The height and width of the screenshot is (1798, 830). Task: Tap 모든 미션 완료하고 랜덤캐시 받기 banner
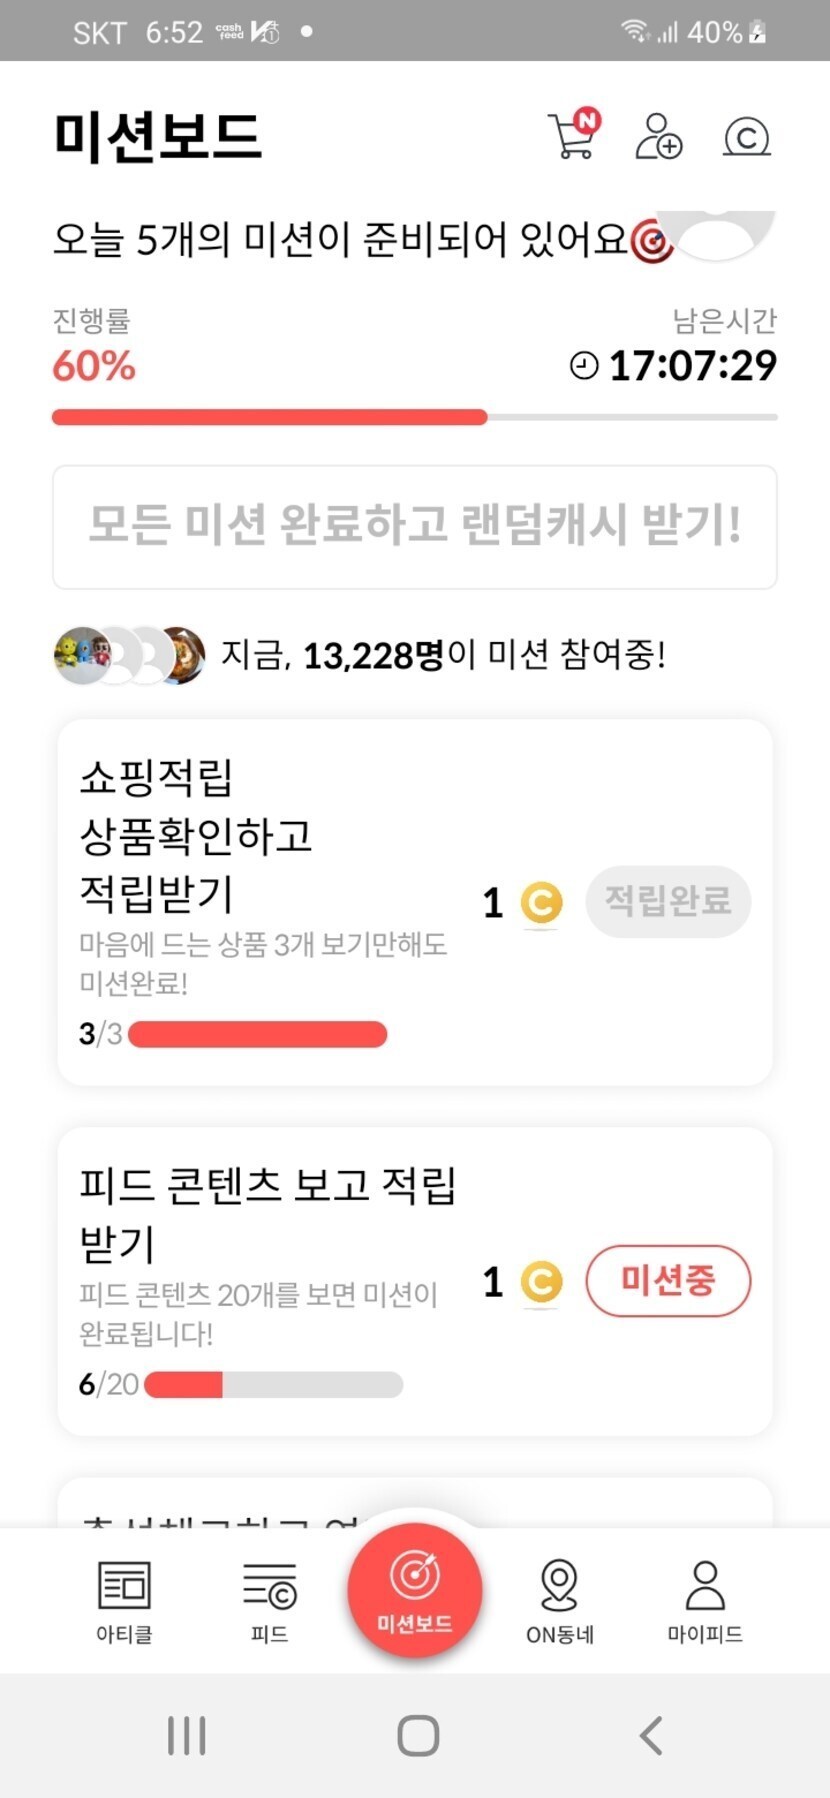tap(415, 527)
